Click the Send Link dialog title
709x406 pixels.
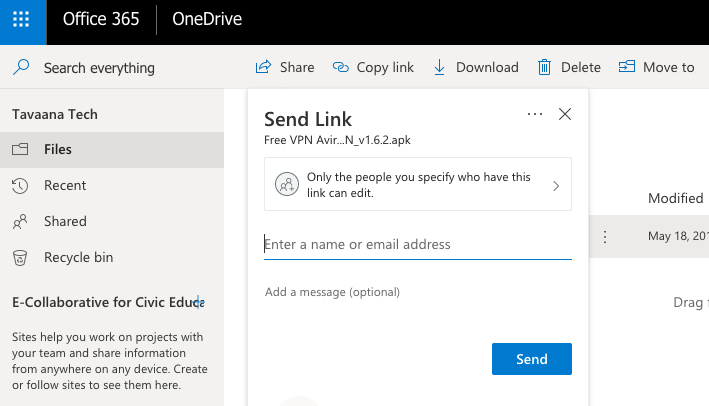tap(307, 119)
